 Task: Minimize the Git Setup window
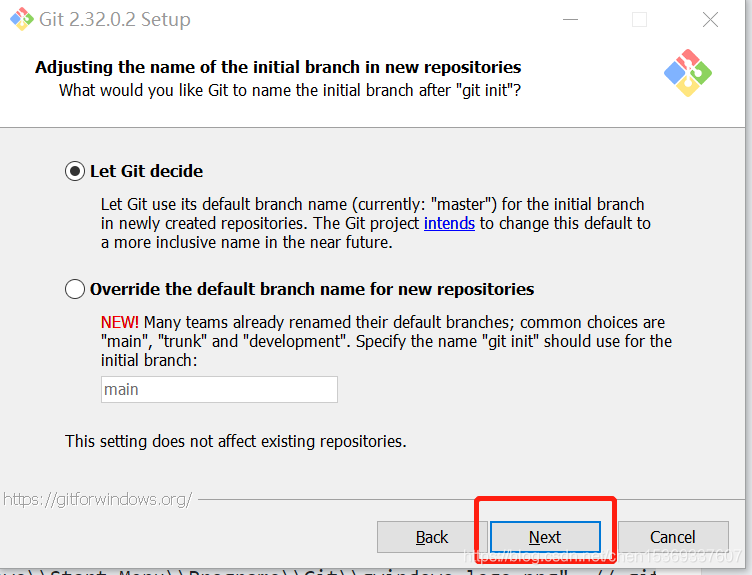pyautogui.click(x=570, y=20)
